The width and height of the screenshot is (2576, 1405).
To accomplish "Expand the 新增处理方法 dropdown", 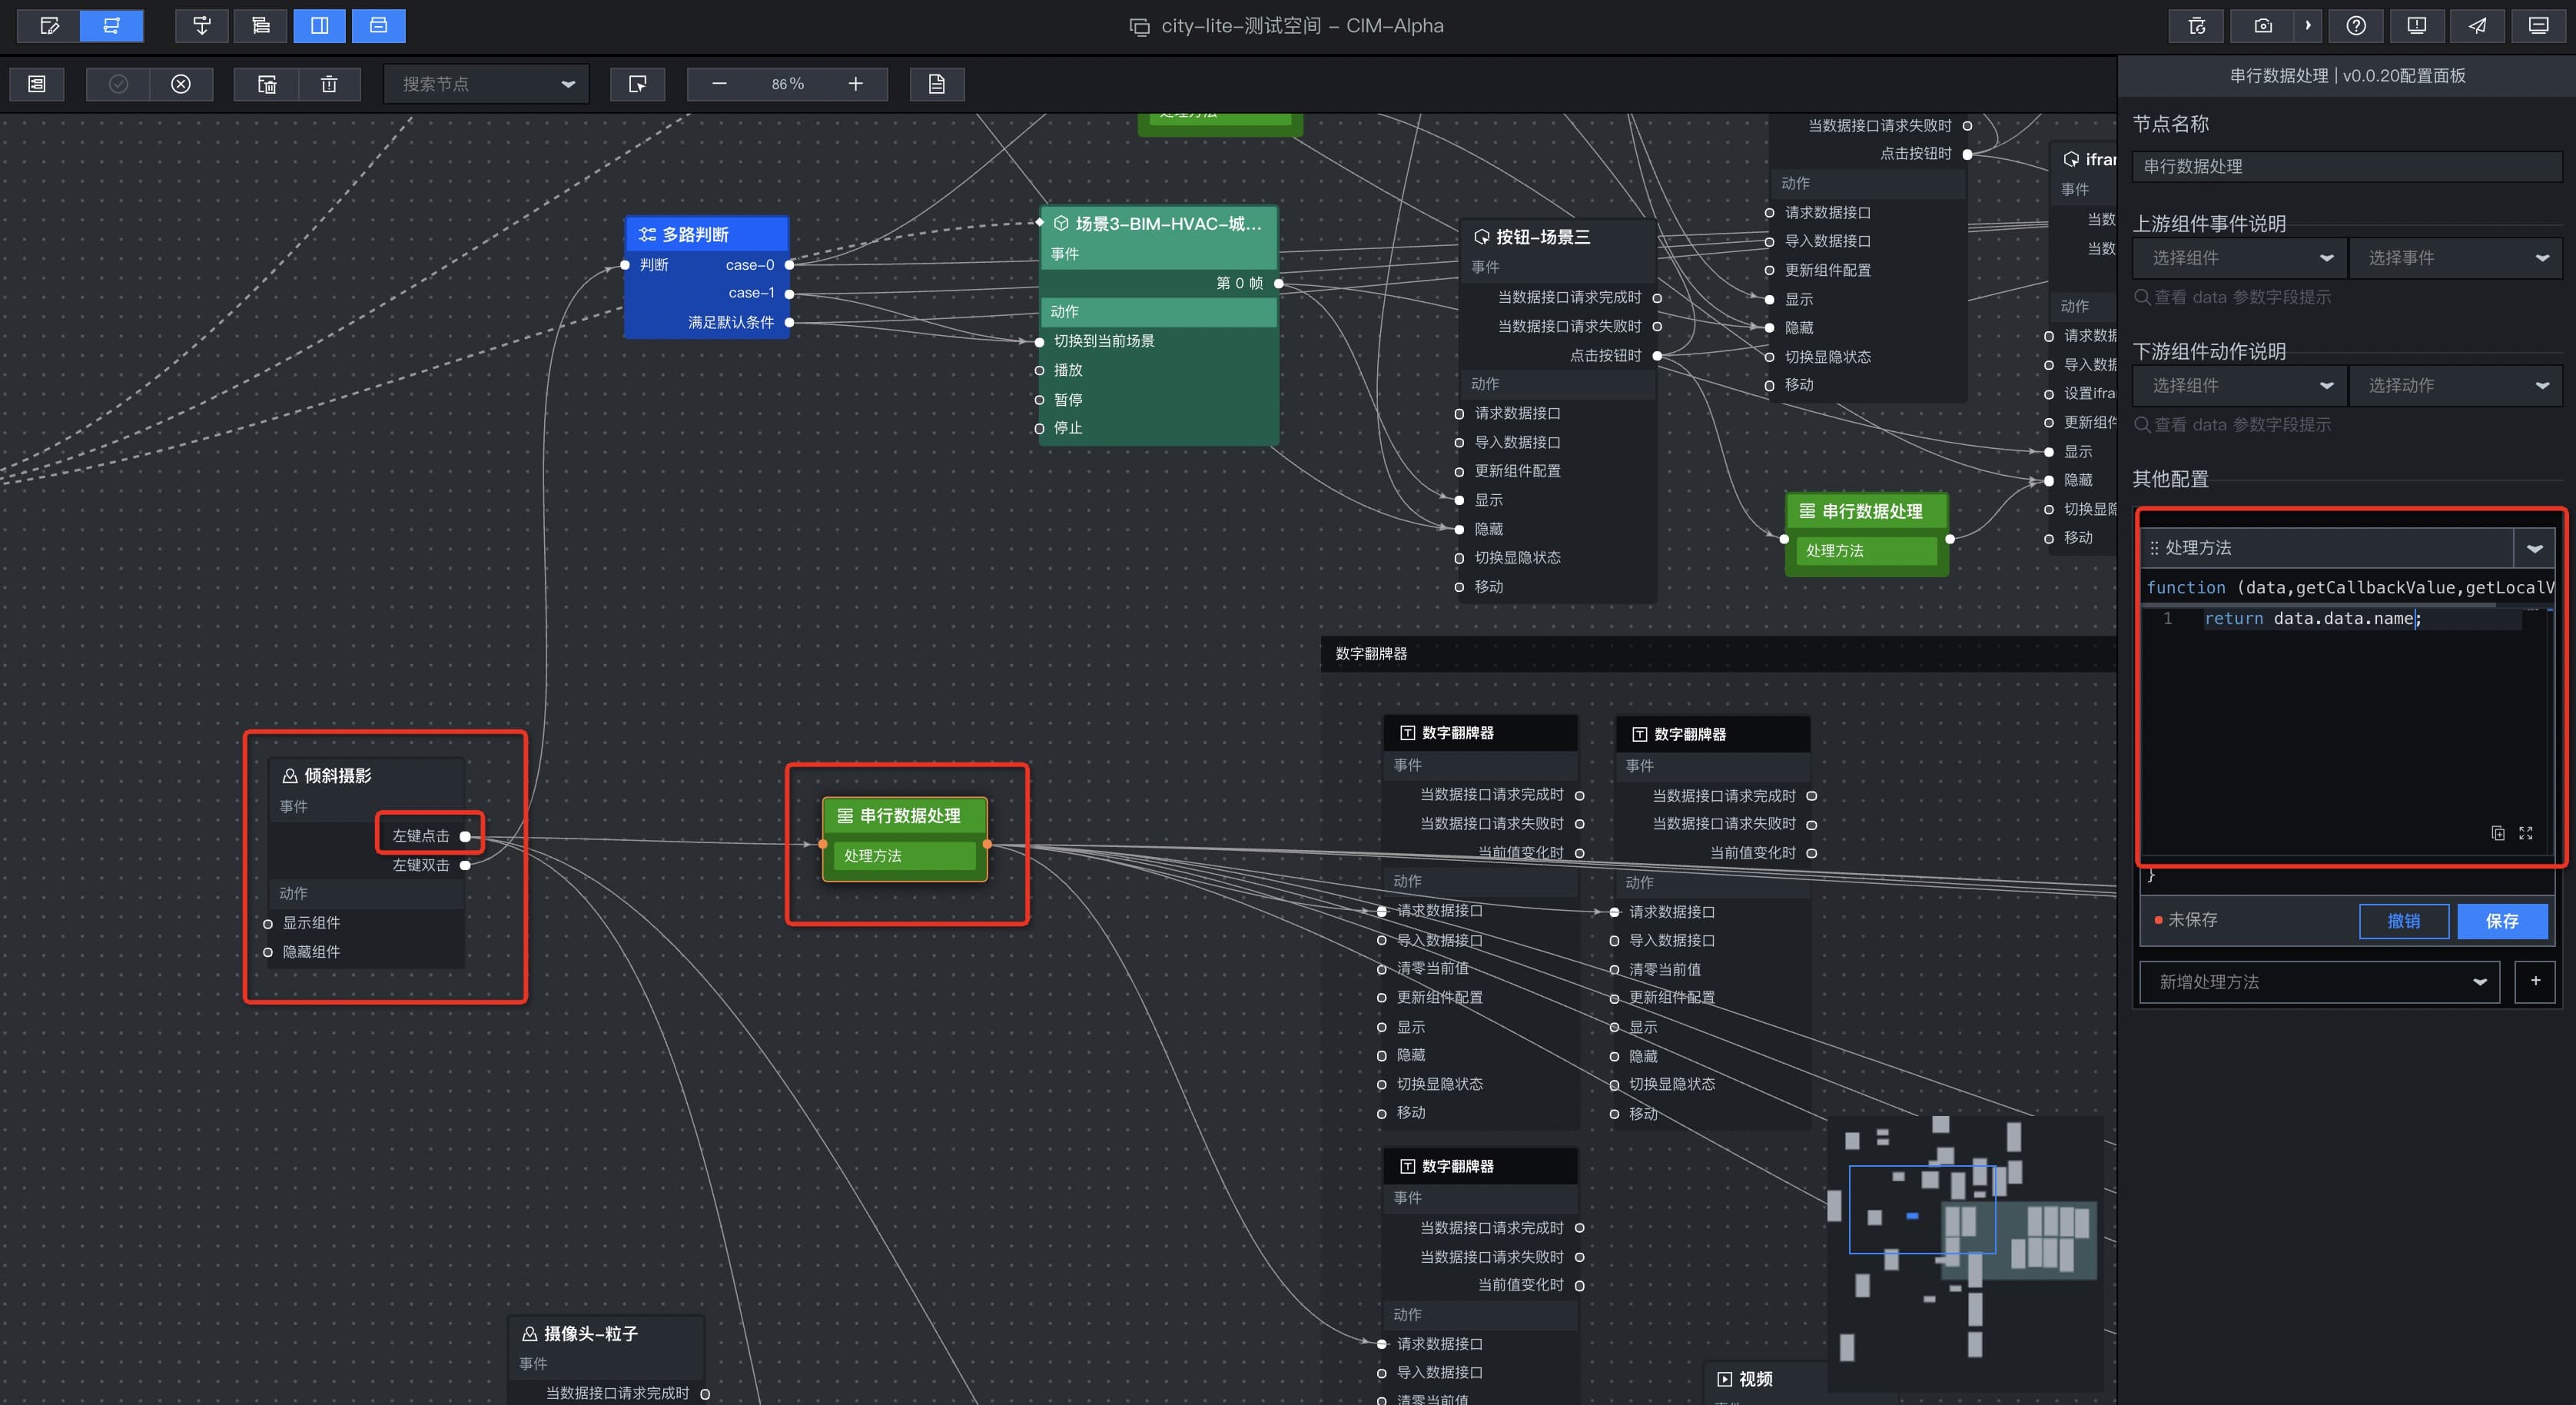I will pos(2318,982).
